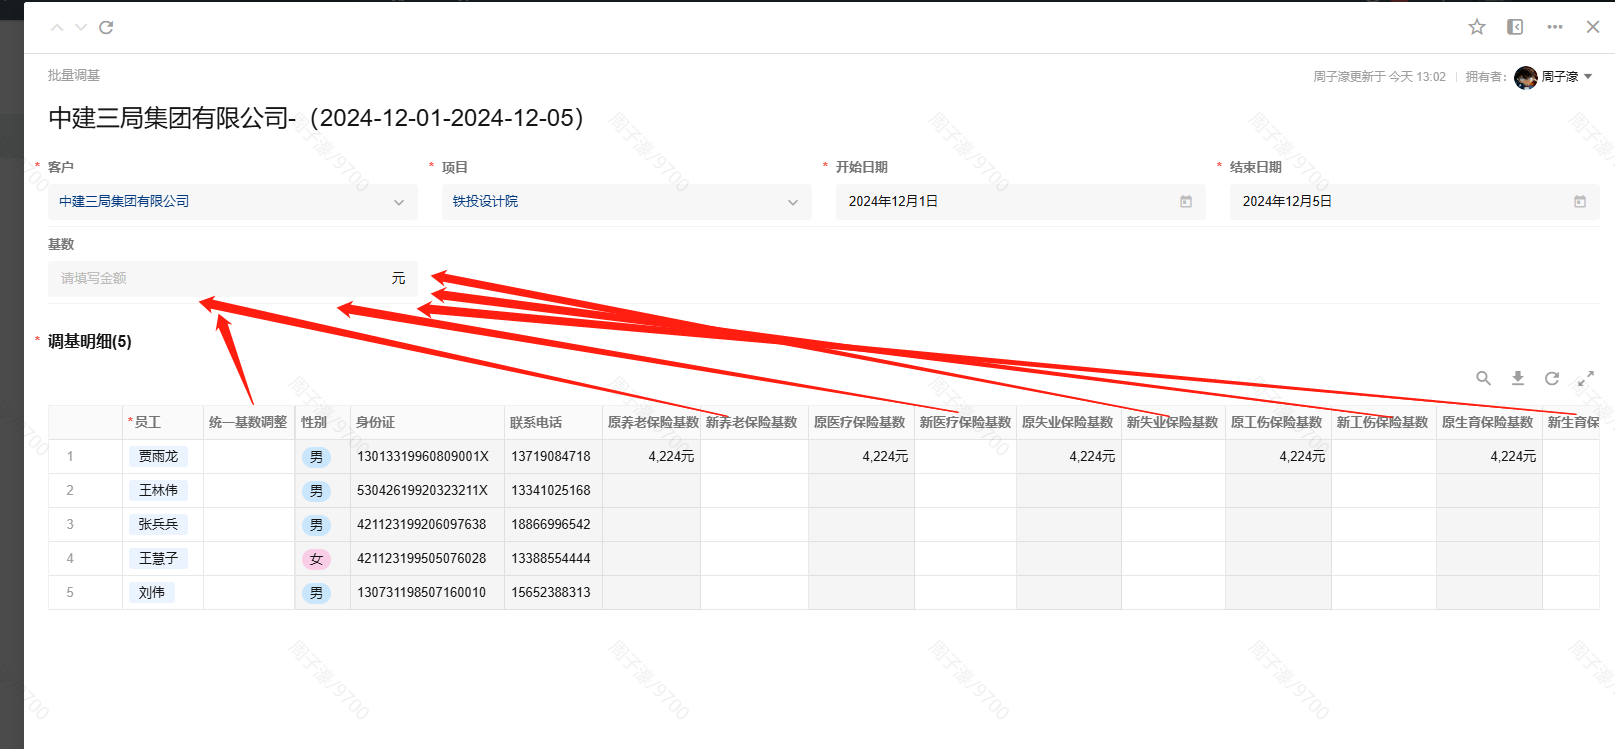Go to next record arrow
The image size is (1615, 749).
tap(81, 27)
